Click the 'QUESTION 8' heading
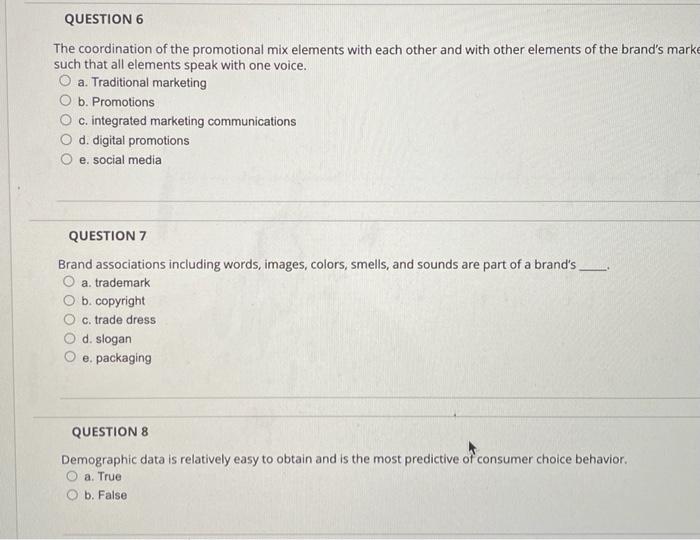 [110, 432]
